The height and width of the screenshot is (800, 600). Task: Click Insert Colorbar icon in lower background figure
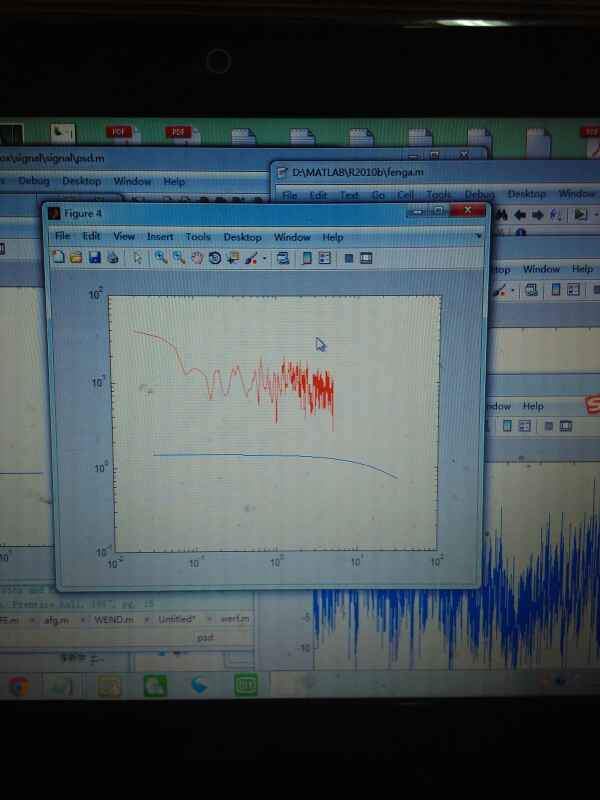[507, 426]
